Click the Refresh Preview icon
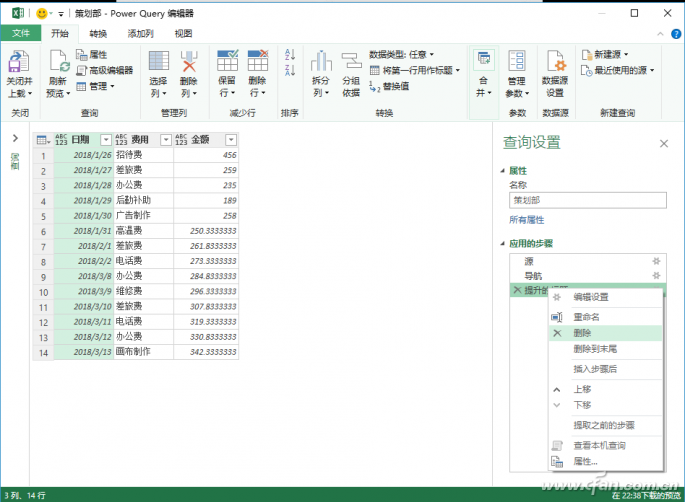The image size is (685, 502). point(59,61)
